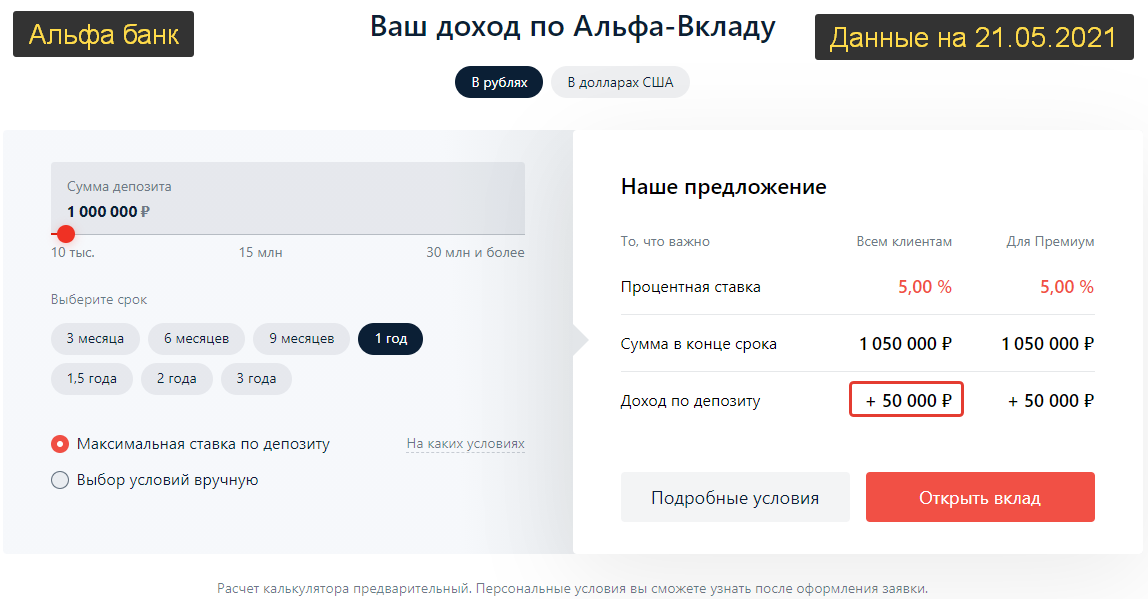Screen dimensions: 1148x599
Task: Open the "На каких условиях" link
Action: (465, 443)
